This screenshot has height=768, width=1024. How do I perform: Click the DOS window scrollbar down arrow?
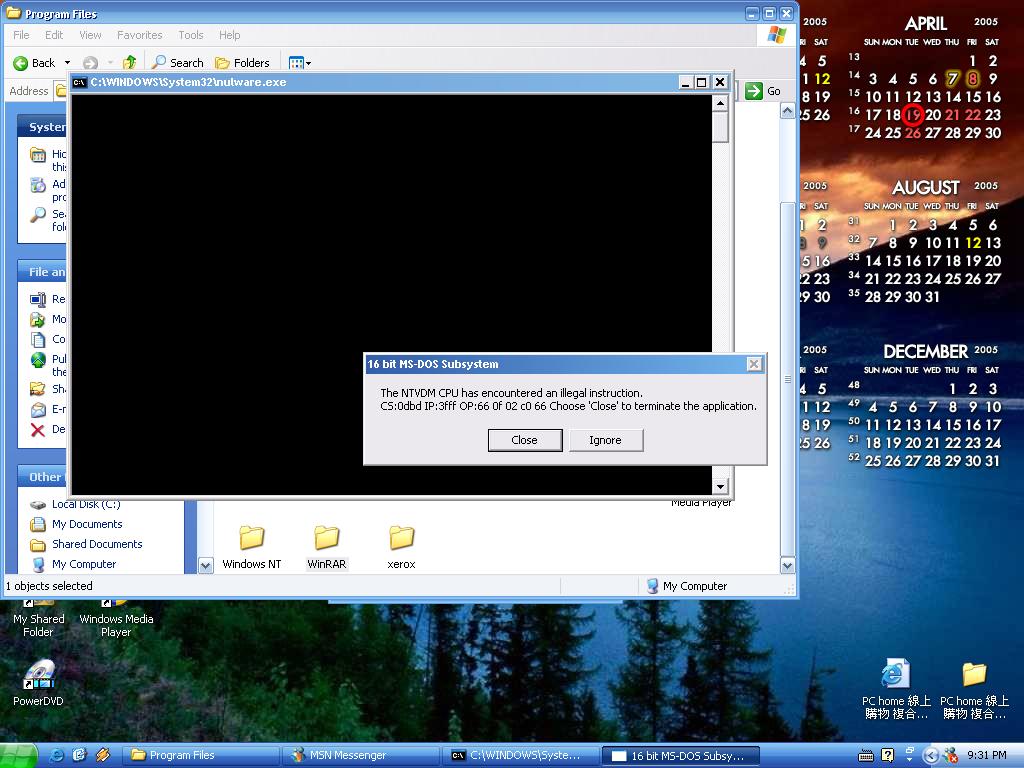[x=720, y=485]
